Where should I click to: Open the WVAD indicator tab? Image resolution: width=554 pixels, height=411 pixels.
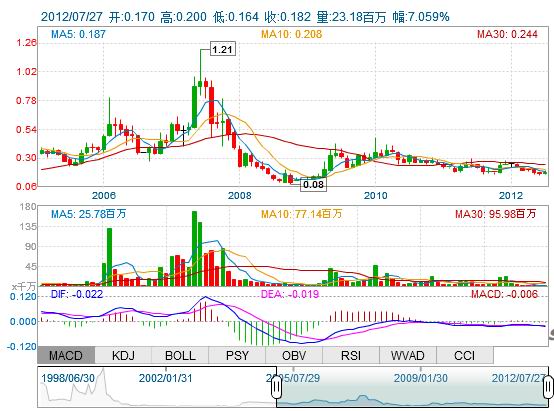408,355
